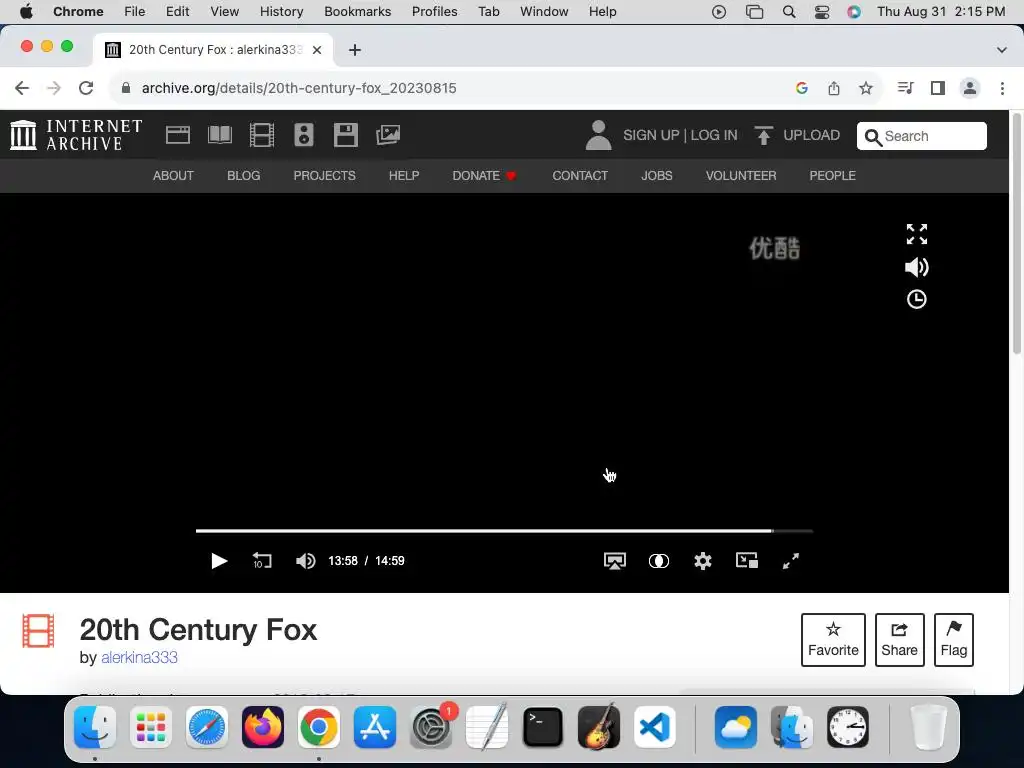The height and width of the screenshot is (768, 1024).
Task: Launch Visual Studio Code from Dock
Action: [655, 727]
